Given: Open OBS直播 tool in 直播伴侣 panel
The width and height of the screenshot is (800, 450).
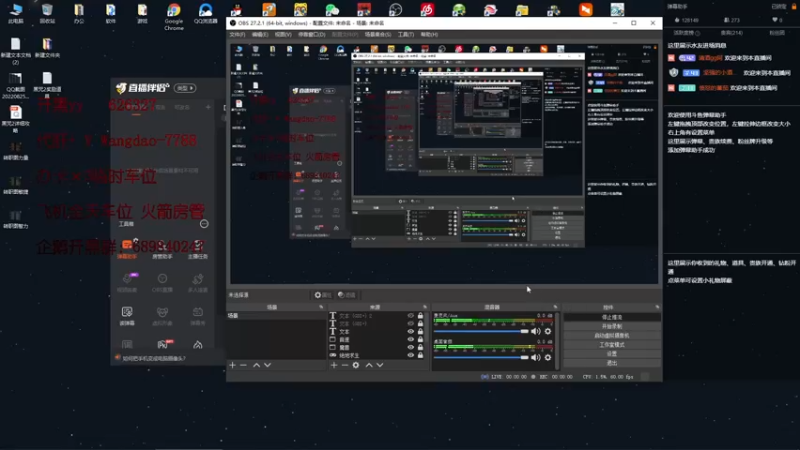Looking at the screenshot, I should pos(162,283).
